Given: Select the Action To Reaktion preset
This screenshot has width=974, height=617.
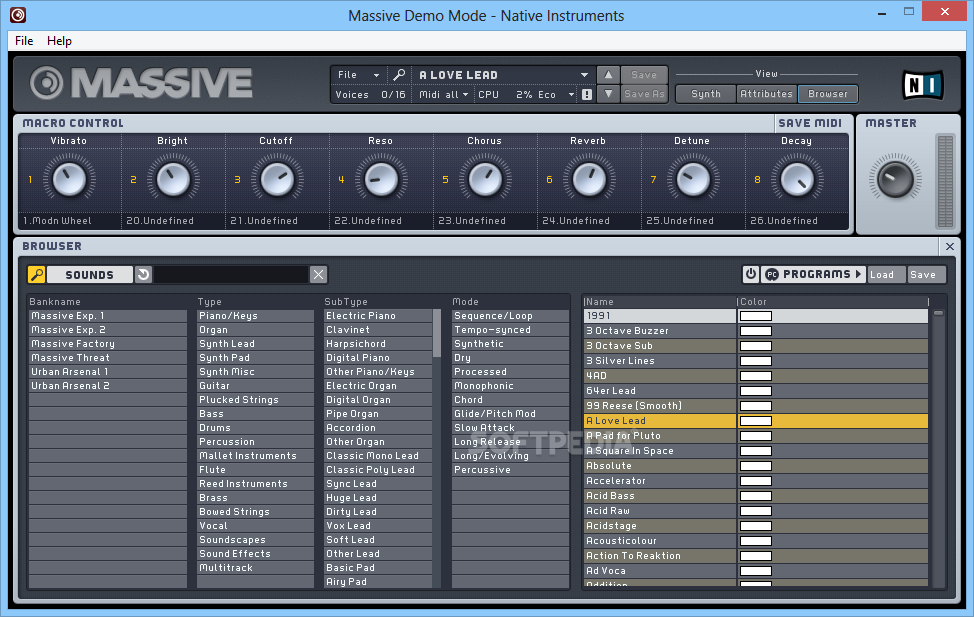Looking at the screenshot, I should [x=660, y=555].
